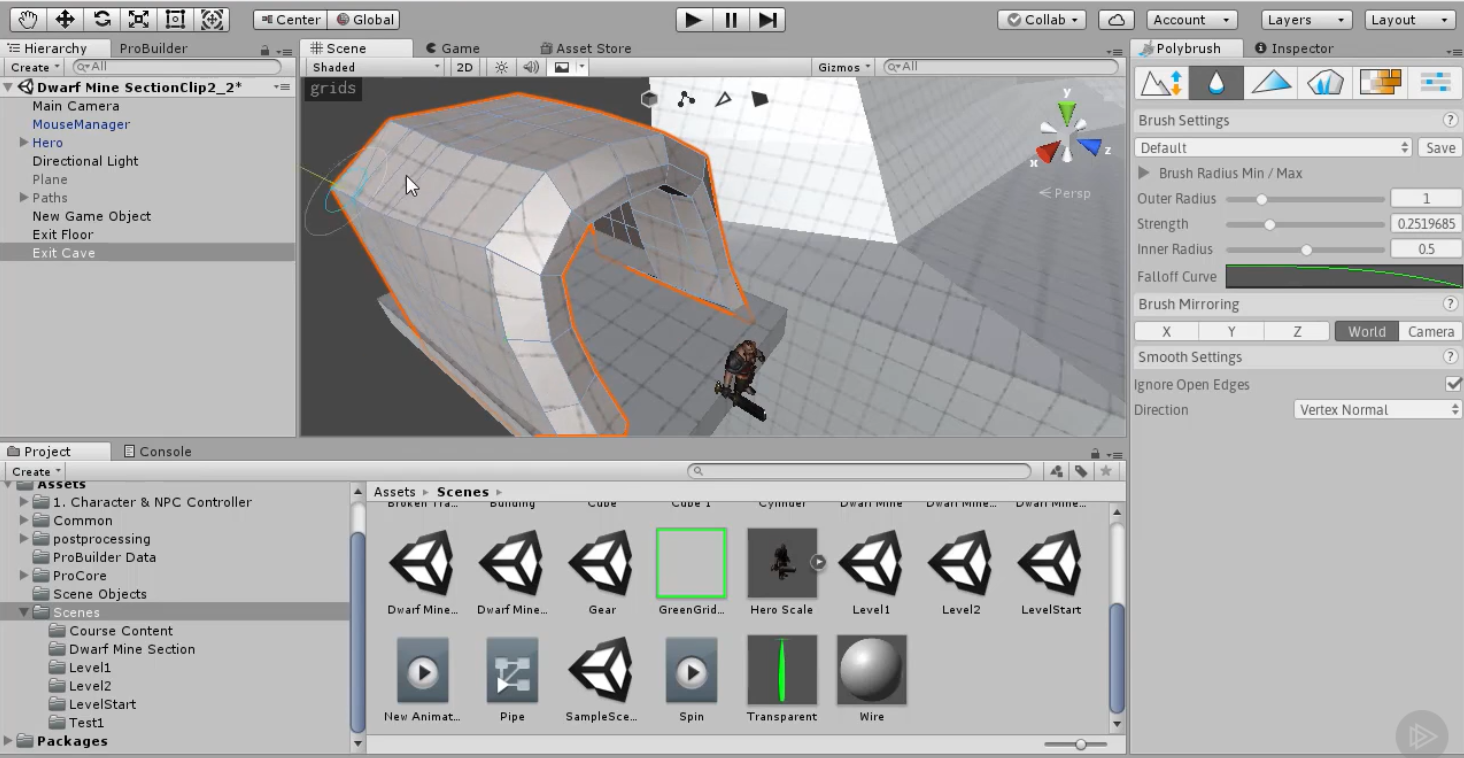
Task: Select Polybrush prefab scatter mode icon
Action: tap(1325, 83)
